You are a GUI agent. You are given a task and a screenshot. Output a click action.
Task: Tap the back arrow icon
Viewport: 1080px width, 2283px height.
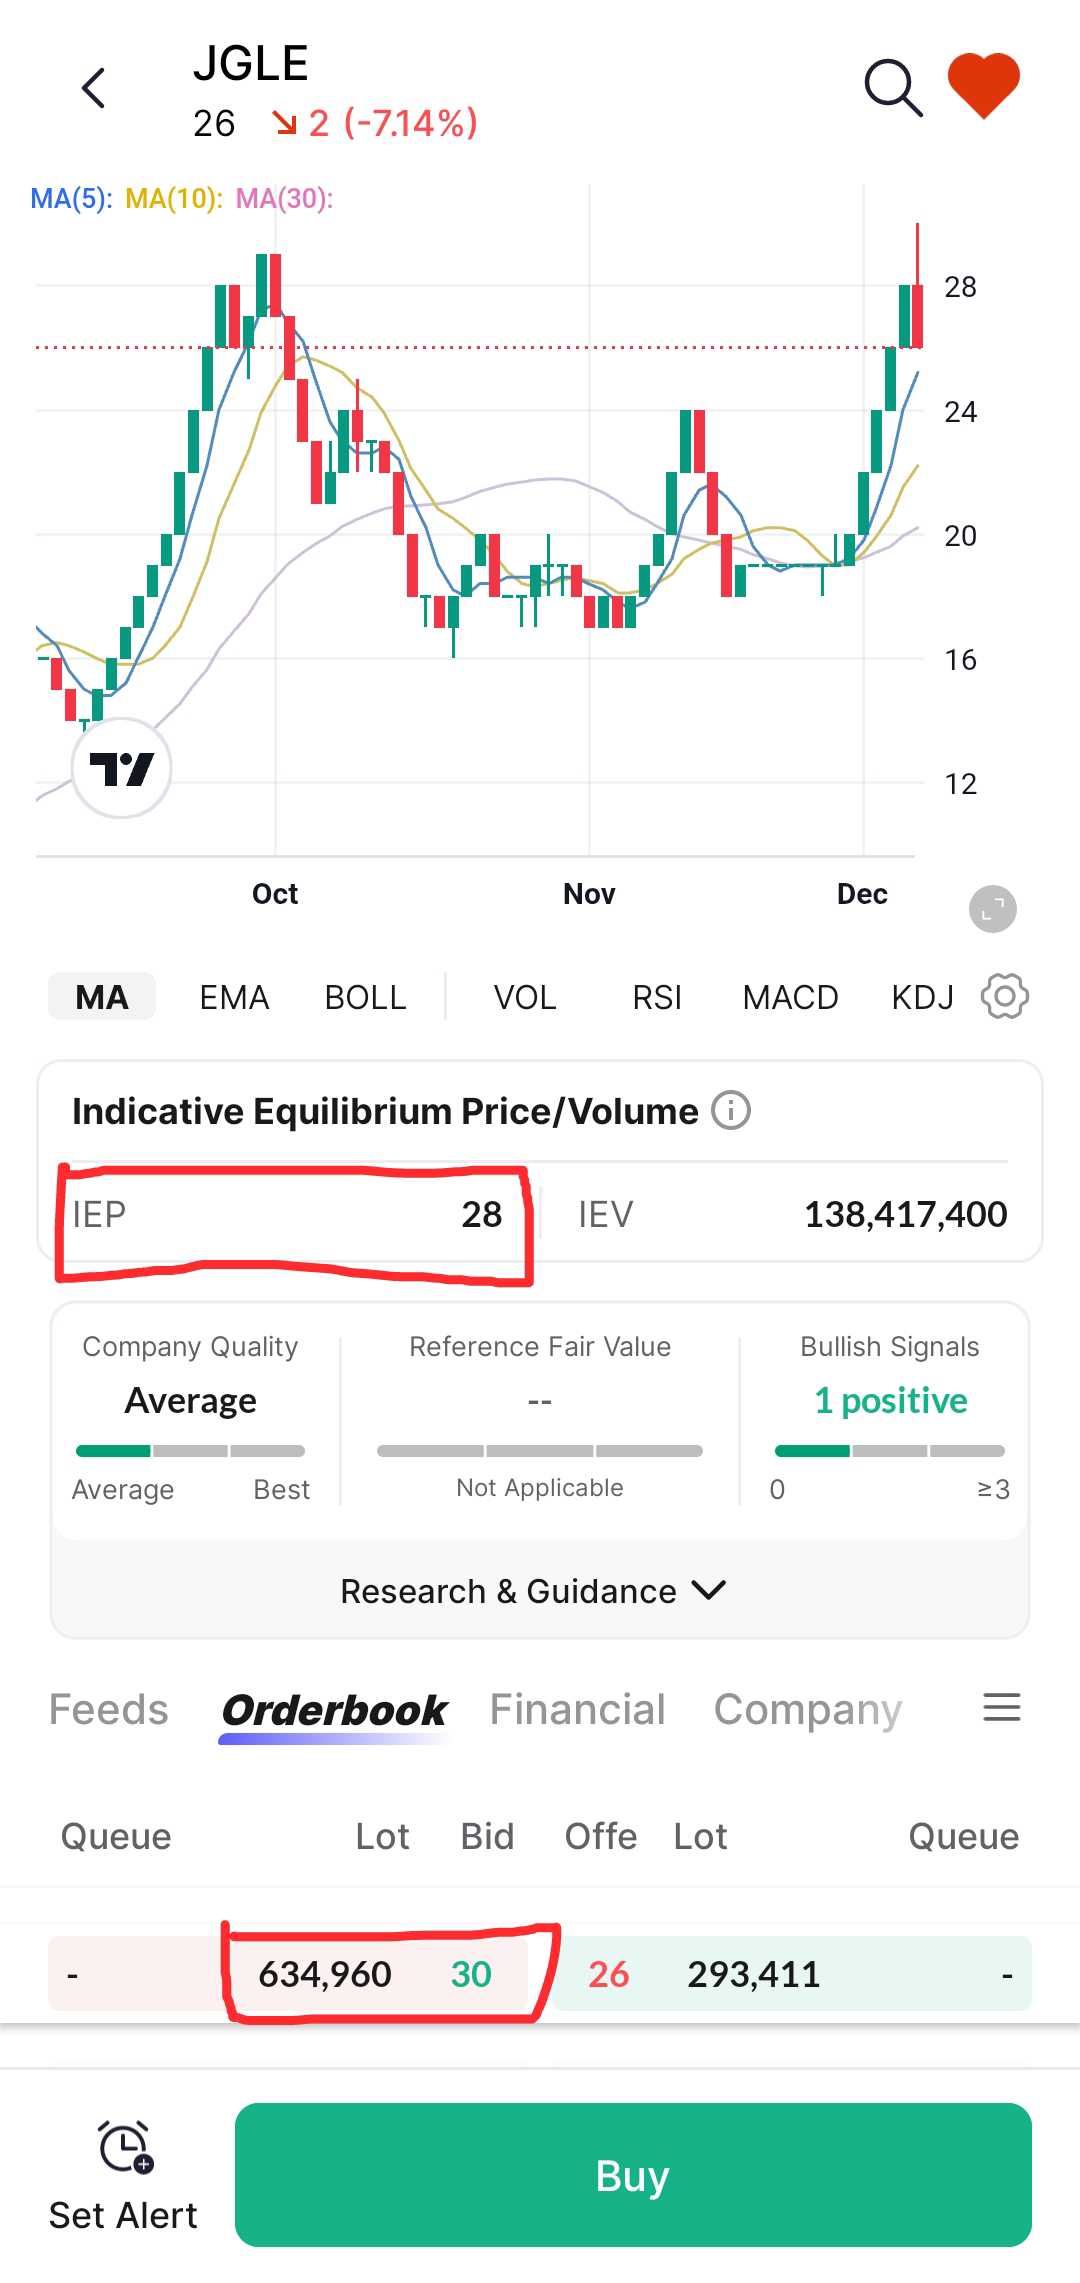(x=94, y=88)
